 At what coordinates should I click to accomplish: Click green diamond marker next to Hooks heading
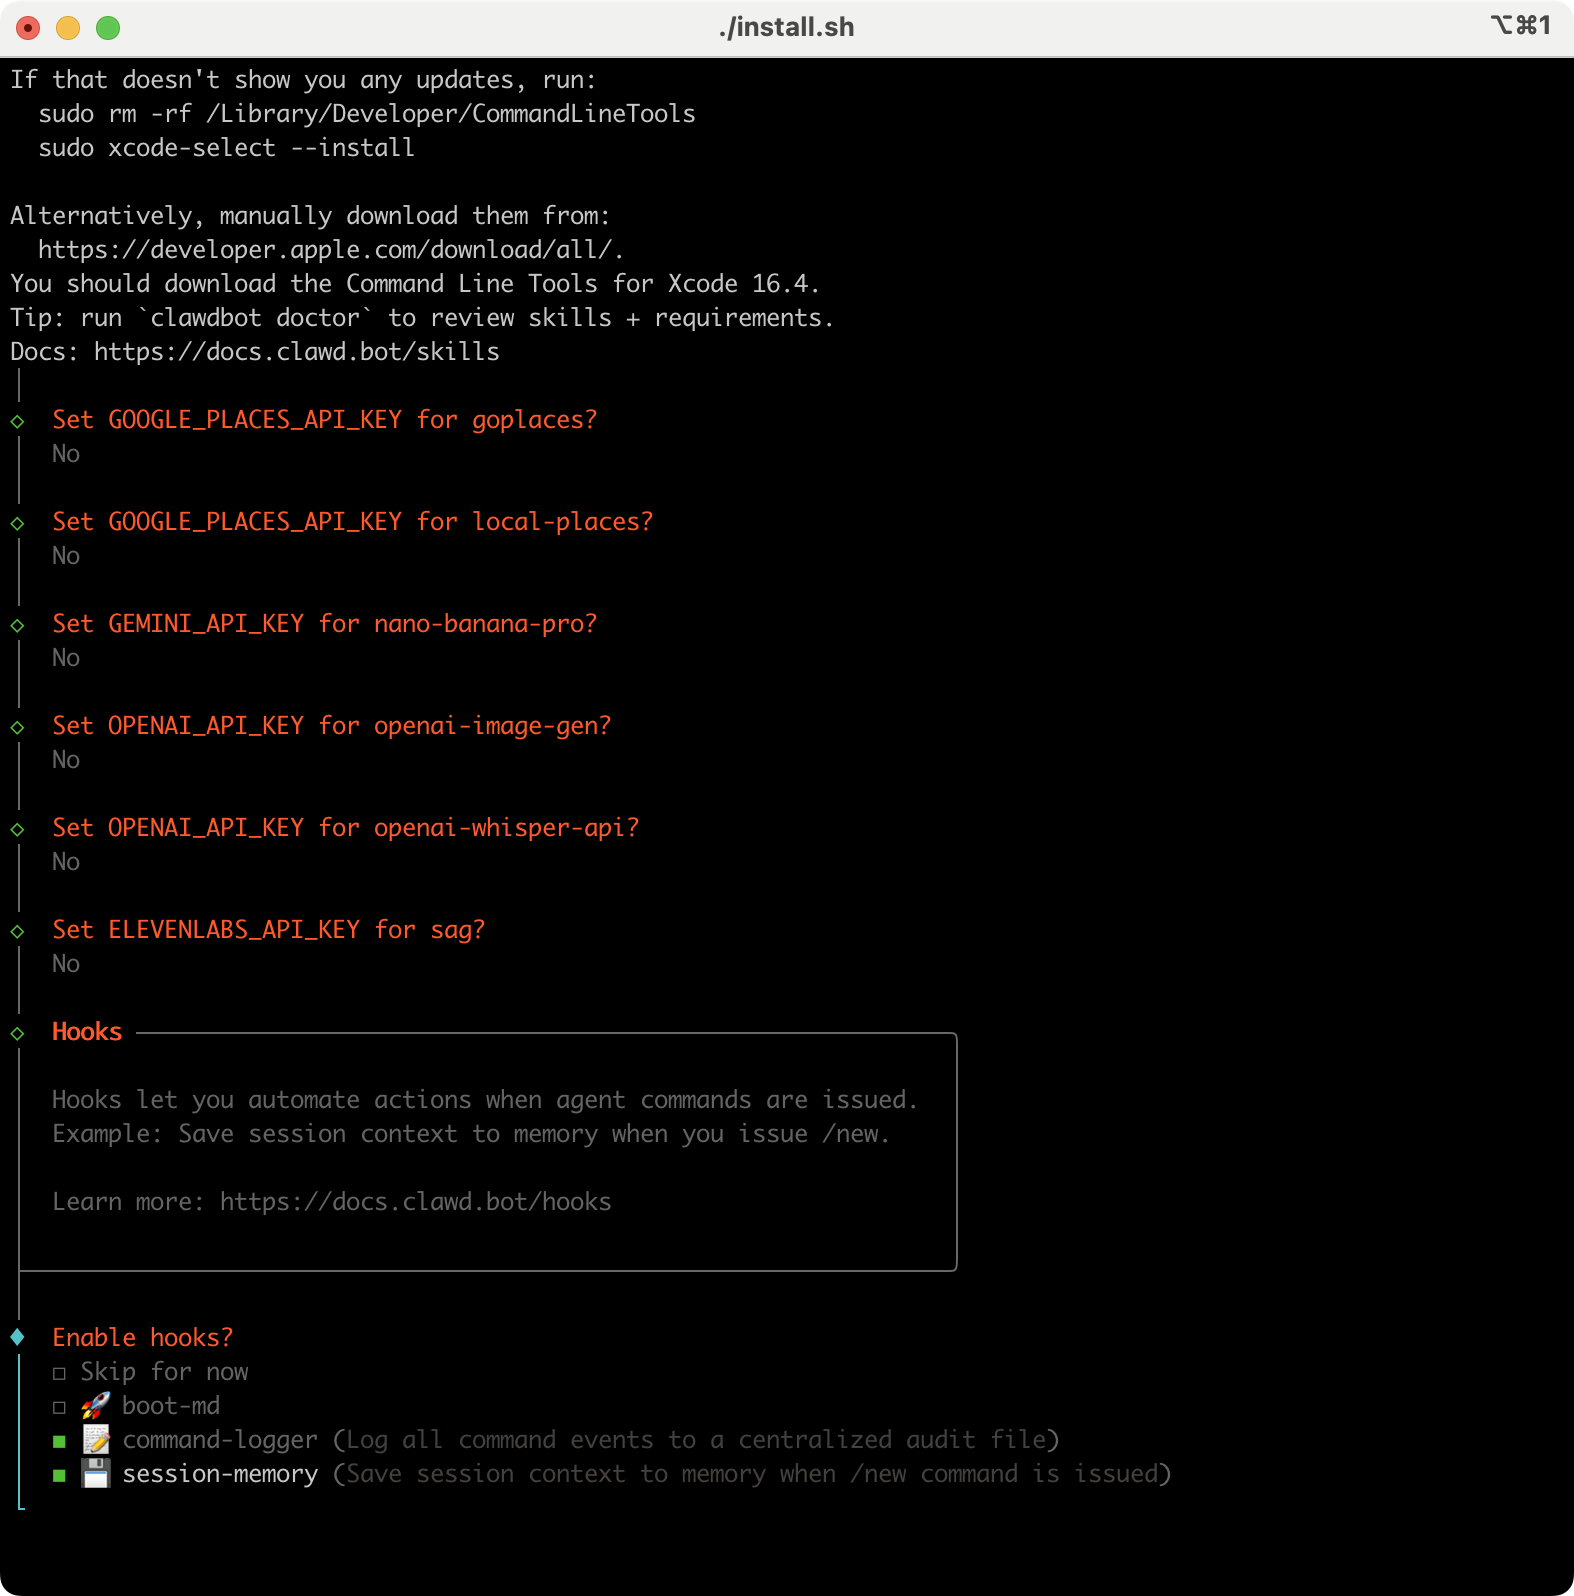pos(18,1033)
